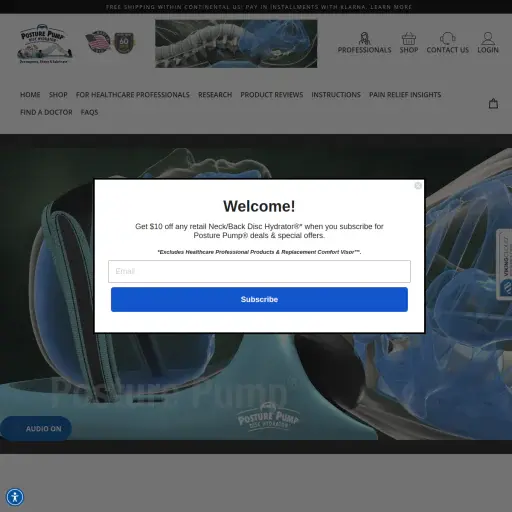The image size is (512, 512).
Task: Open For Healthcare Professionals menu
Action: click(133, 95)
